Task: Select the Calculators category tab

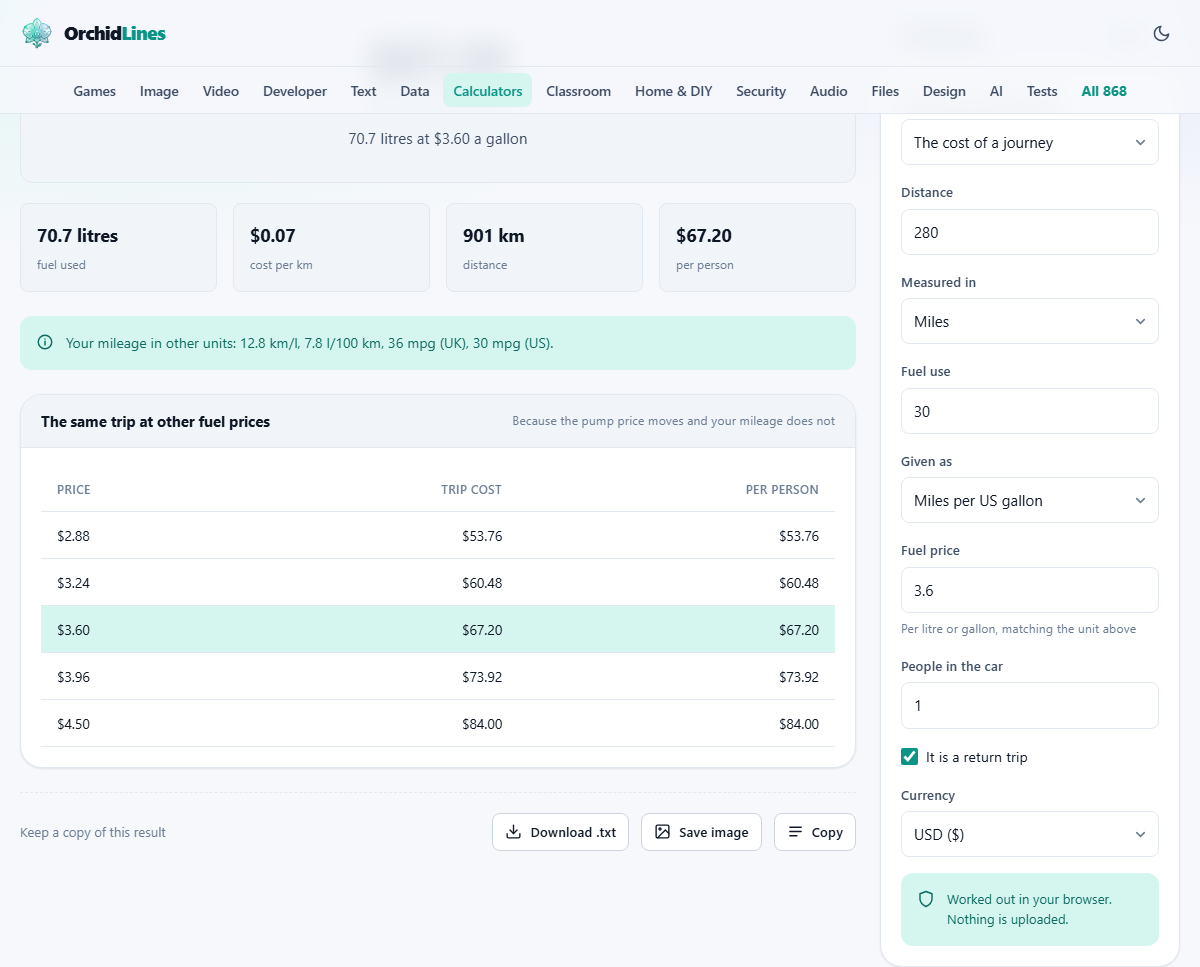Action: click(x=488, y=91)
